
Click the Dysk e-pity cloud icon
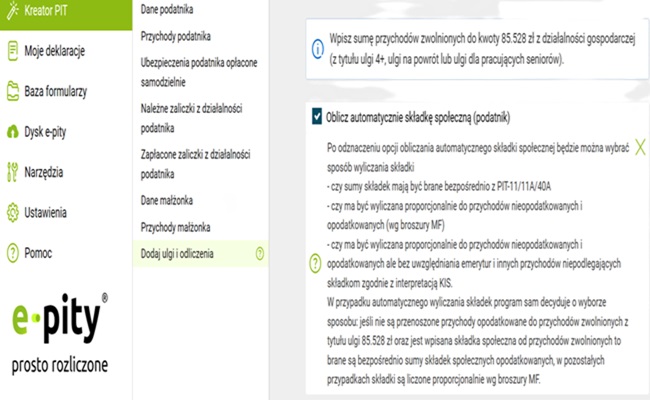13,131
